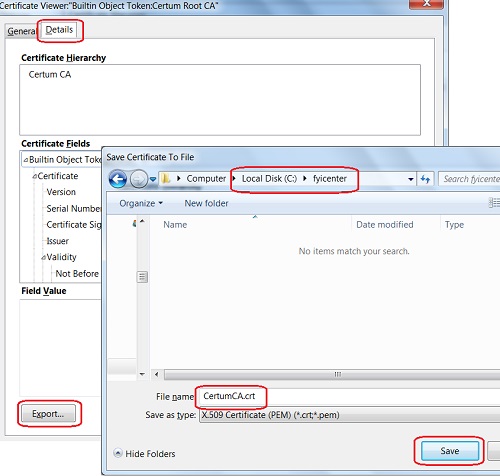This screenshot has height=476, width=500.
Task: Collapse the Certificate tree node
Action: click(34, 176)
